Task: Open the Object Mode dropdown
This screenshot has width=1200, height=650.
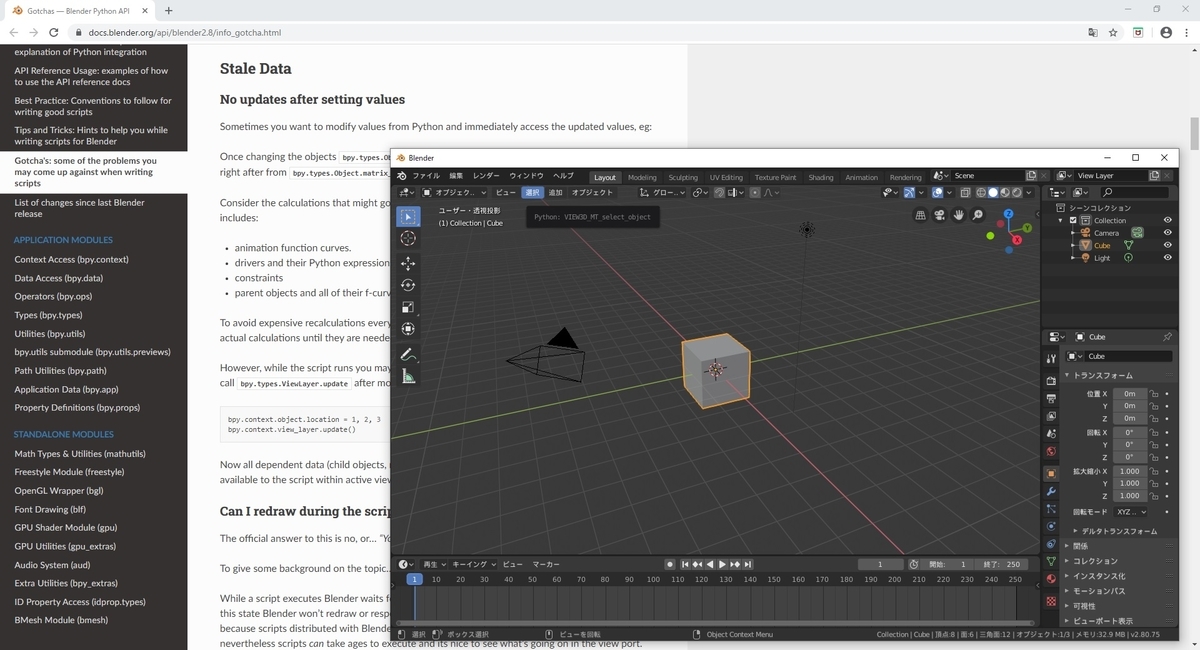Action: [454, 192]
